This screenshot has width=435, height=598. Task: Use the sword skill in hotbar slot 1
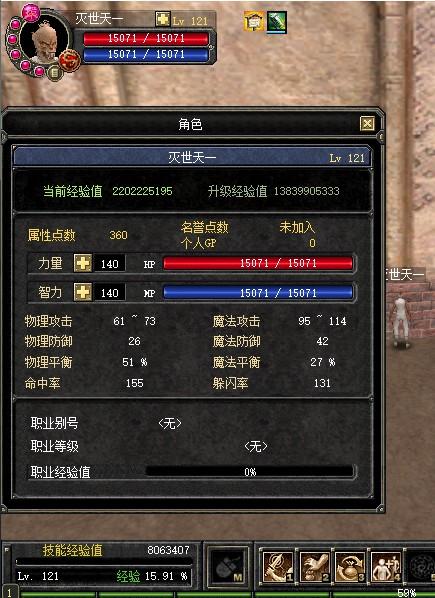pyautogui.click(x=277, y=567)
